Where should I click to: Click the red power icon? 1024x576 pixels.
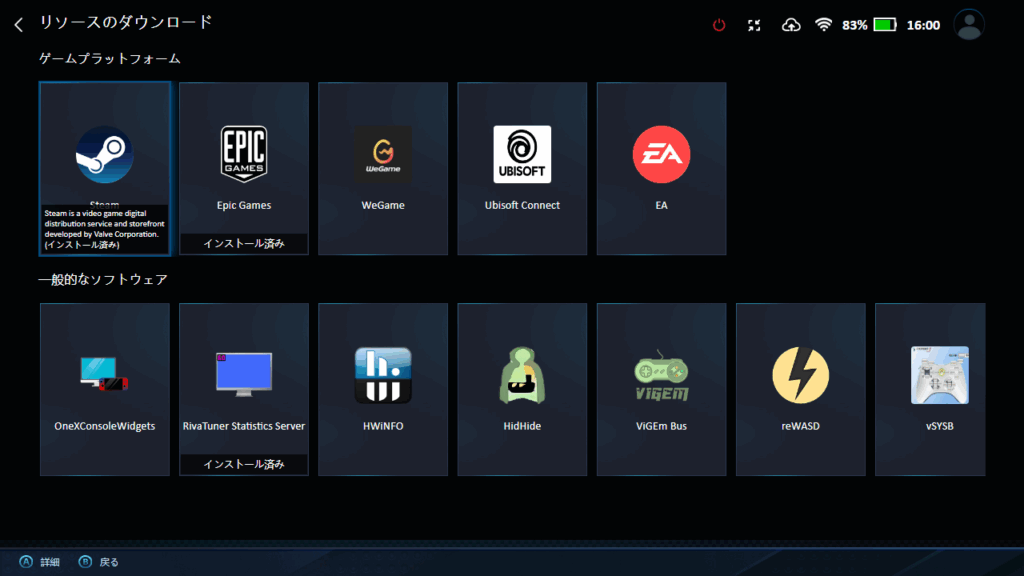pyautogui.click(x=719, y=25)
